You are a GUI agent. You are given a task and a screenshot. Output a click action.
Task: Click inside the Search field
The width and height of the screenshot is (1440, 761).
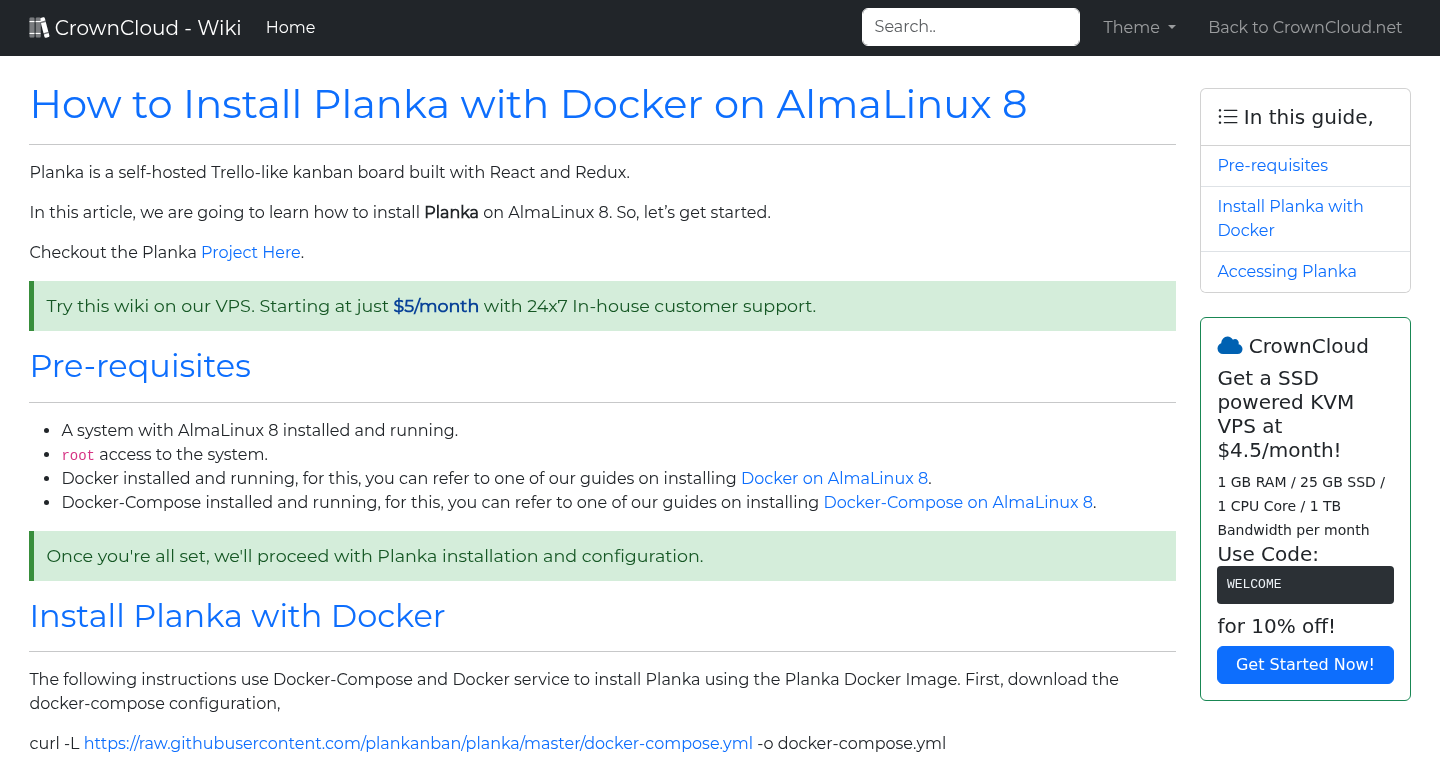970,26
